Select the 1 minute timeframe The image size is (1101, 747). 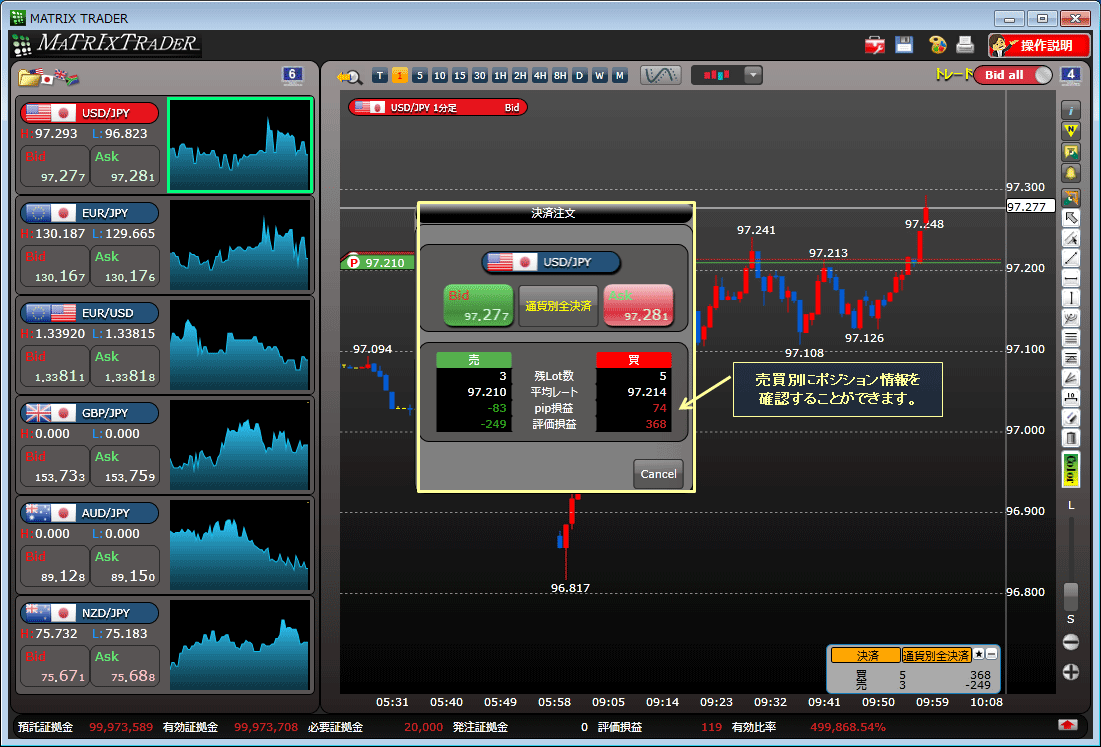click(400, 76)
